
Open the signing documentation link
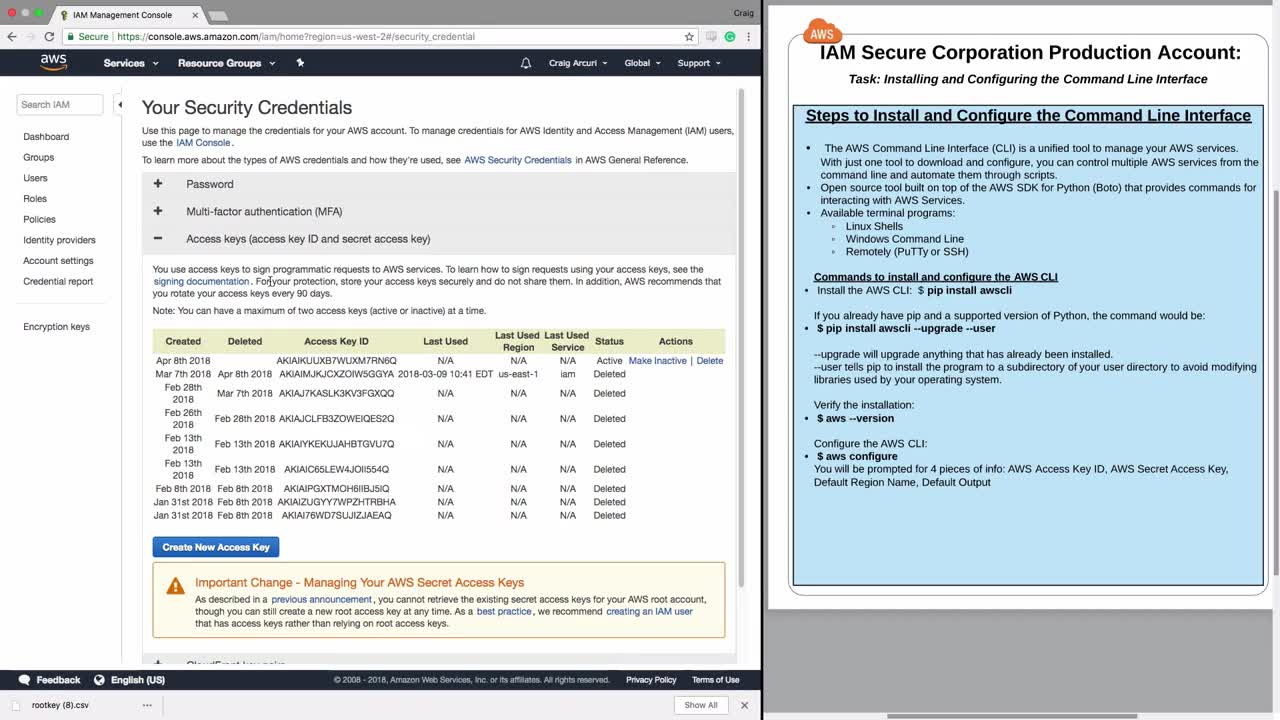click(x=201, y=282)
